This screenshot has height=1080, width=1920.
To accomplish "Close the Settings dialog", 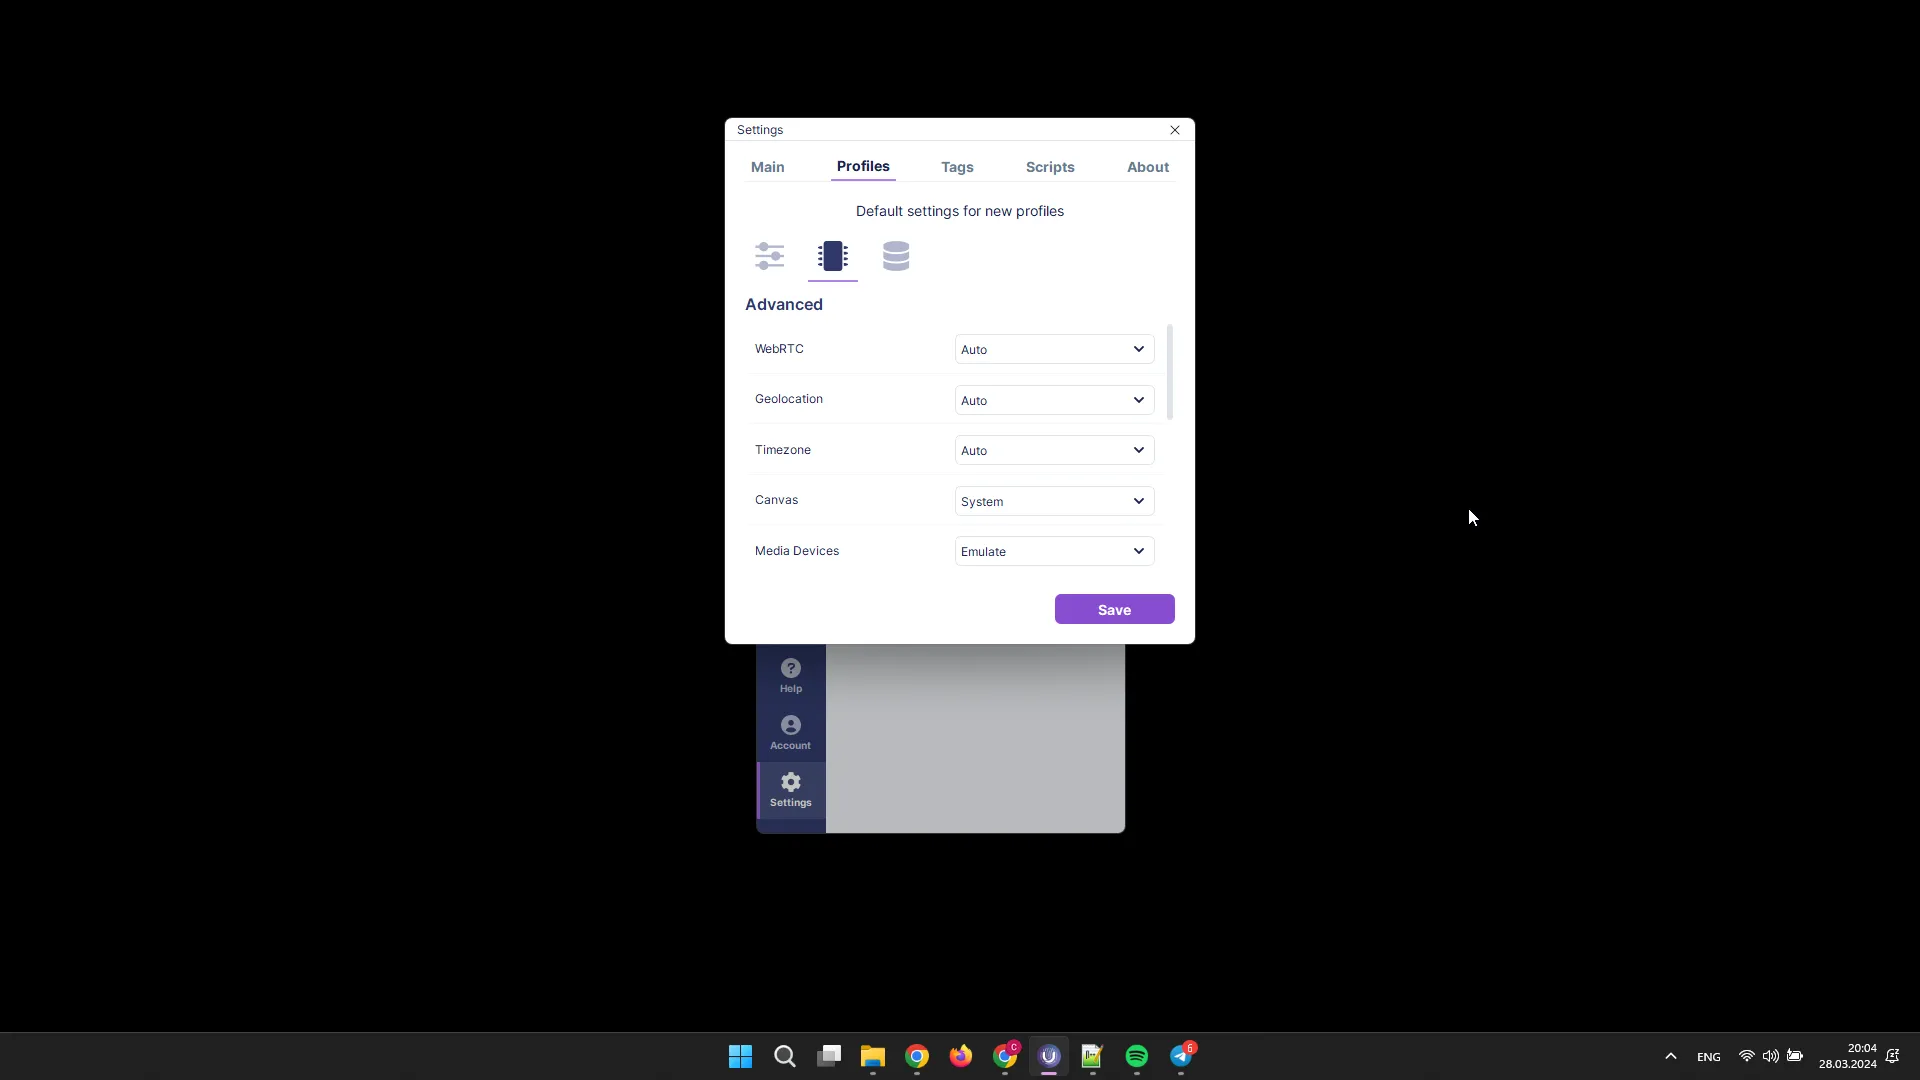I will 1174,129.
